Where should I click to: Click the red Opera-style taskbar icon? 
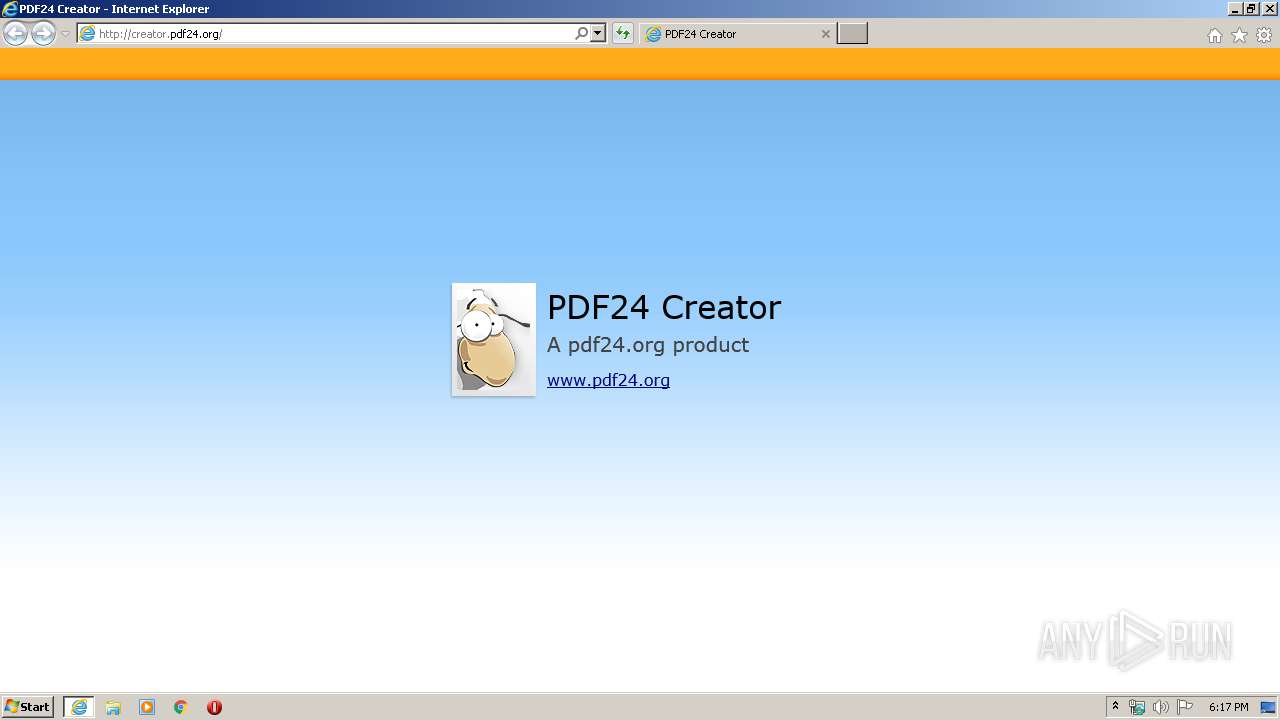[x=214, y=707]
